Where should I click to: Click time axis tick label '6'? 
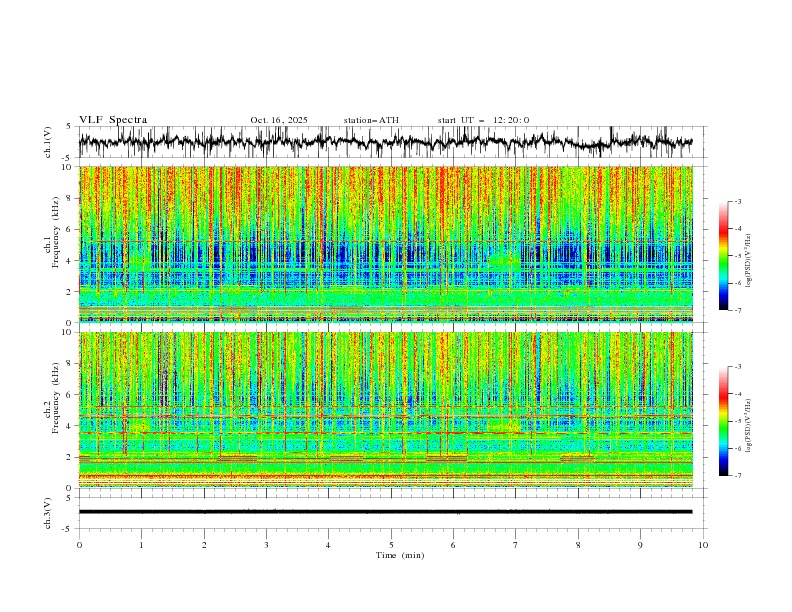pos(453,545)
